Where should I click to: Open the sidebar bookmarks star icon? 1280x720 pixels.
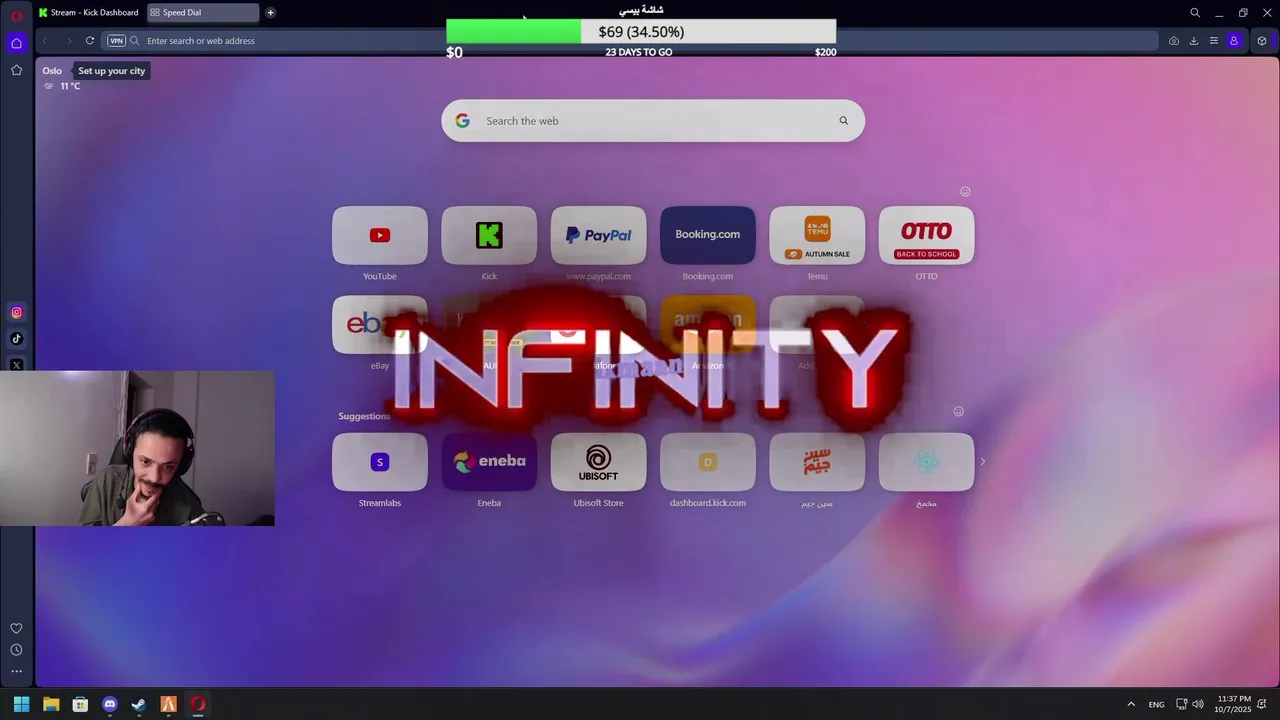(16, 70)
